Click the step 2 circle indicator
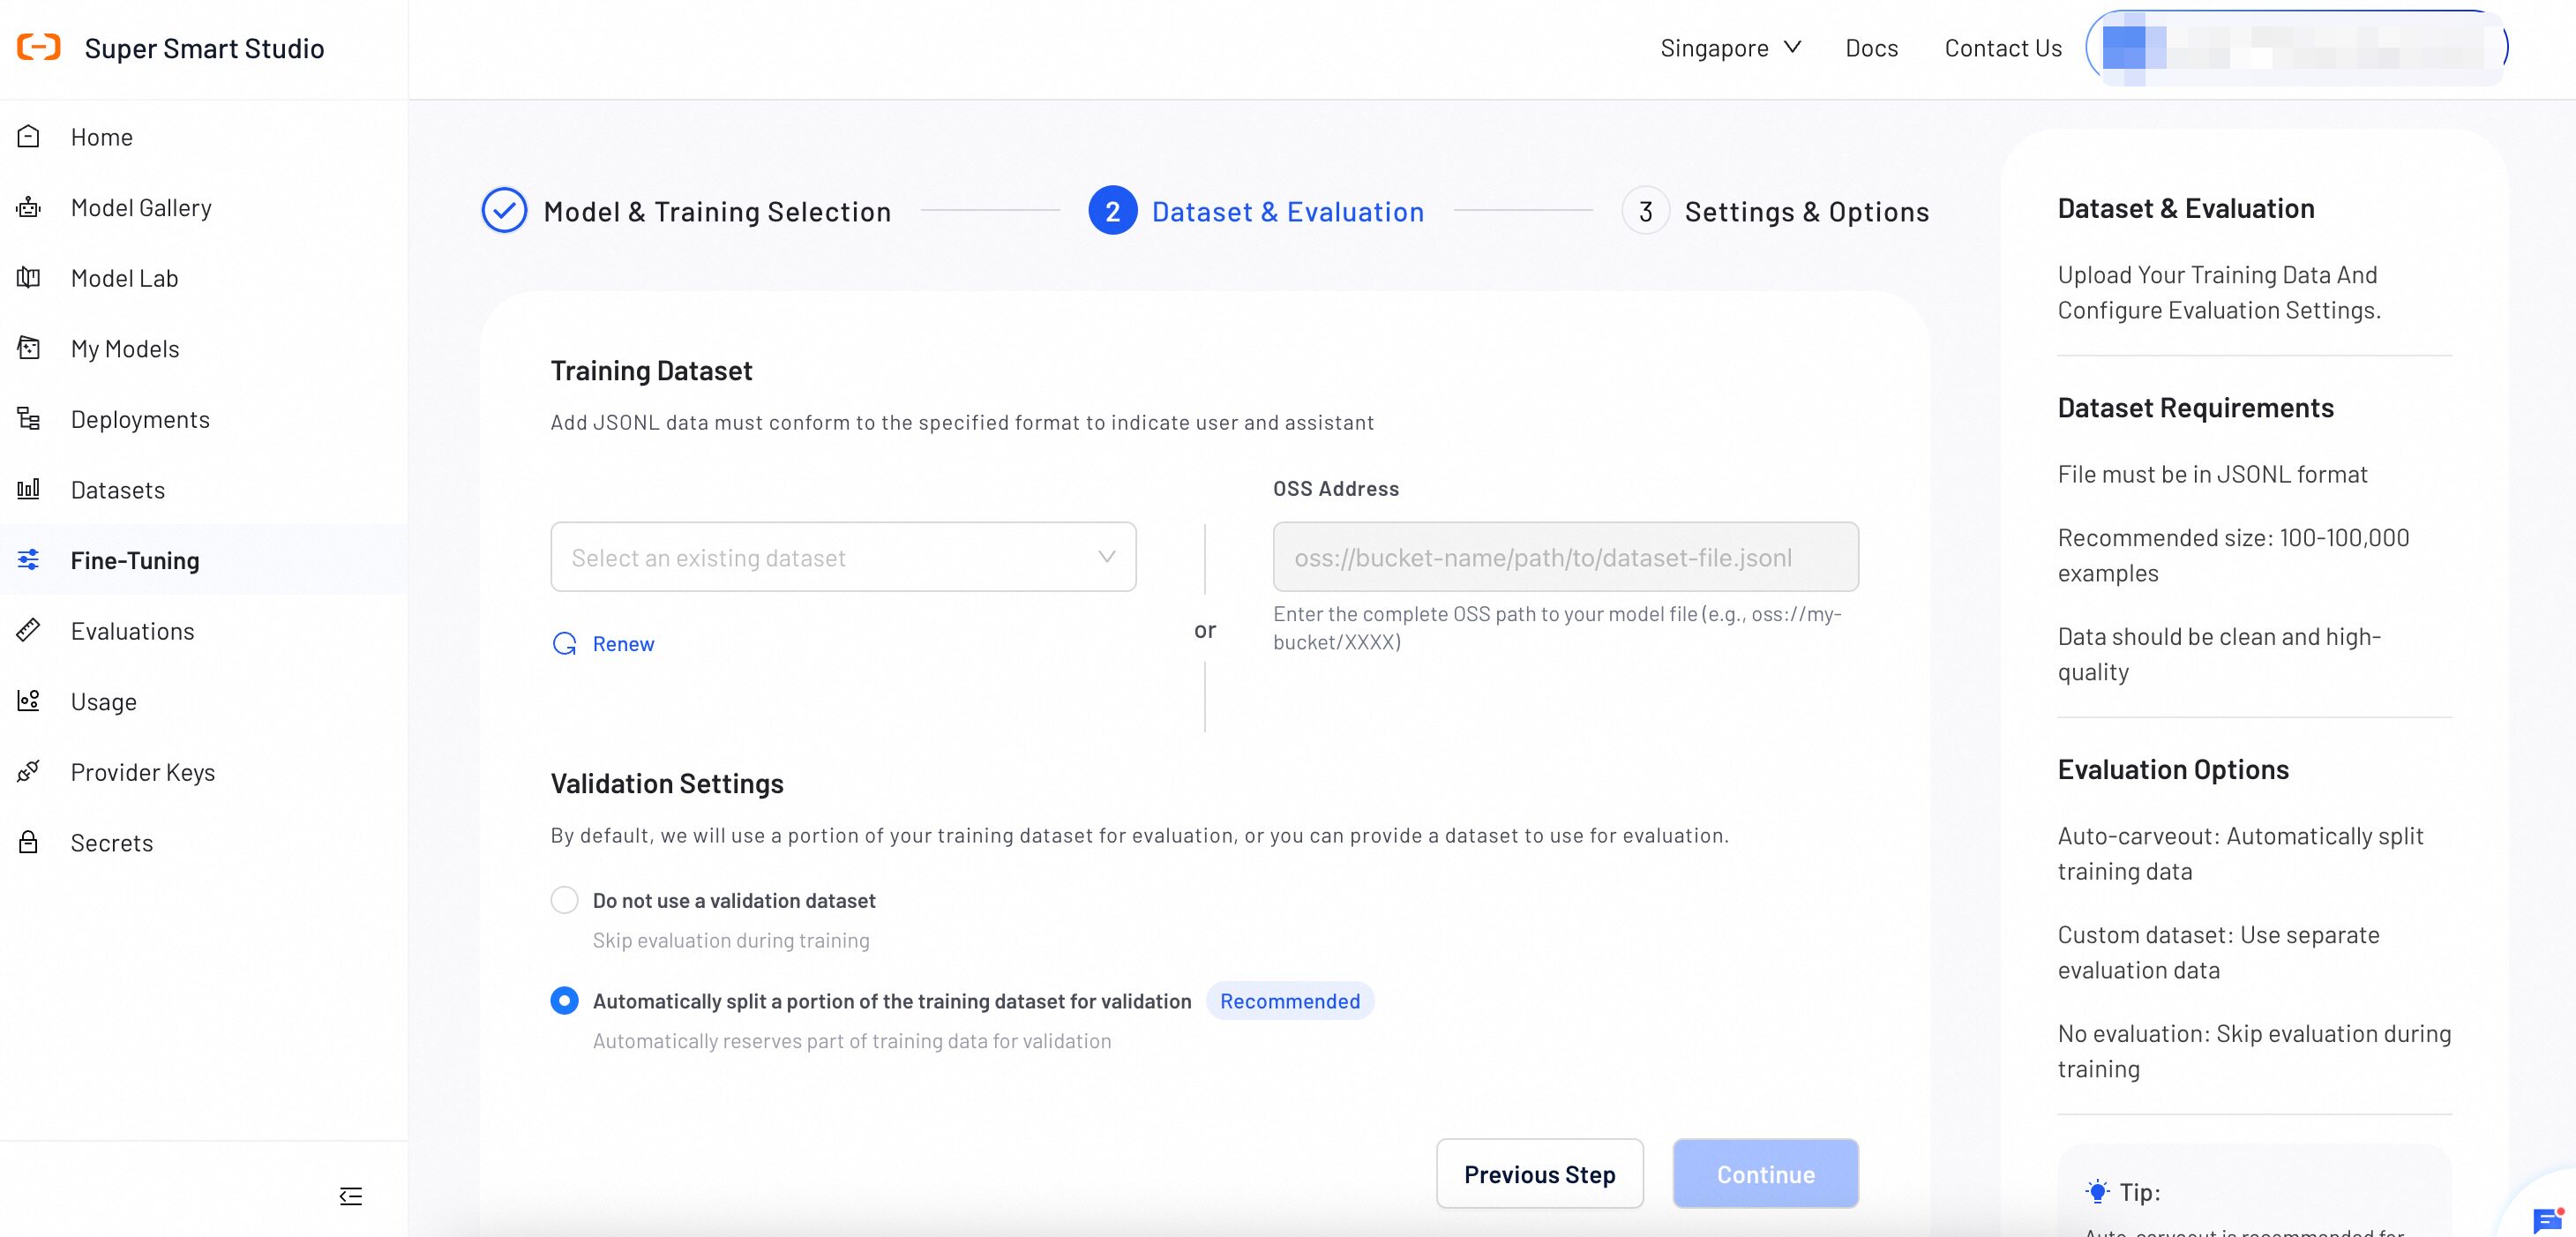 click(1113, 211)
